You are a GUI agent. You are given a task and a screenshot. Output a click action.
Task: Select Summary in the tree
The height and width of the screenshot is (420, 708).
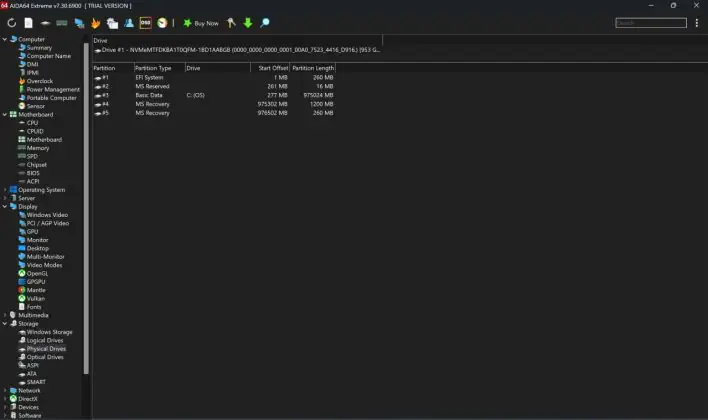coord(39,47)
